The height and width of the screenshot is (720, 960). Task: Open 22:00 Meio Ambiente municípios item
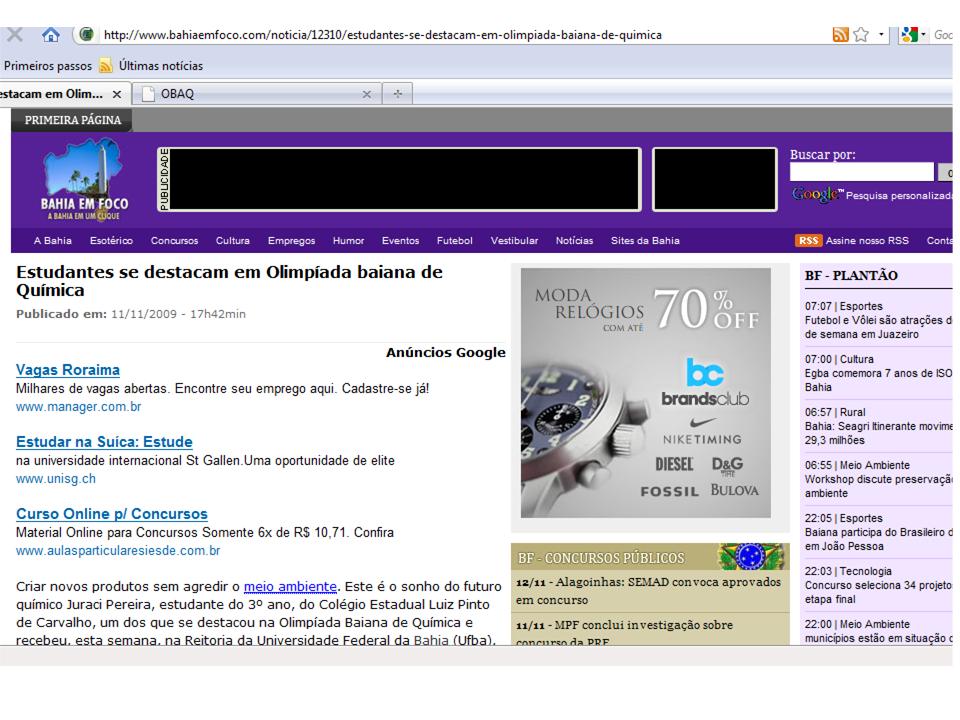pyautogui.click(x=879, y=631)
